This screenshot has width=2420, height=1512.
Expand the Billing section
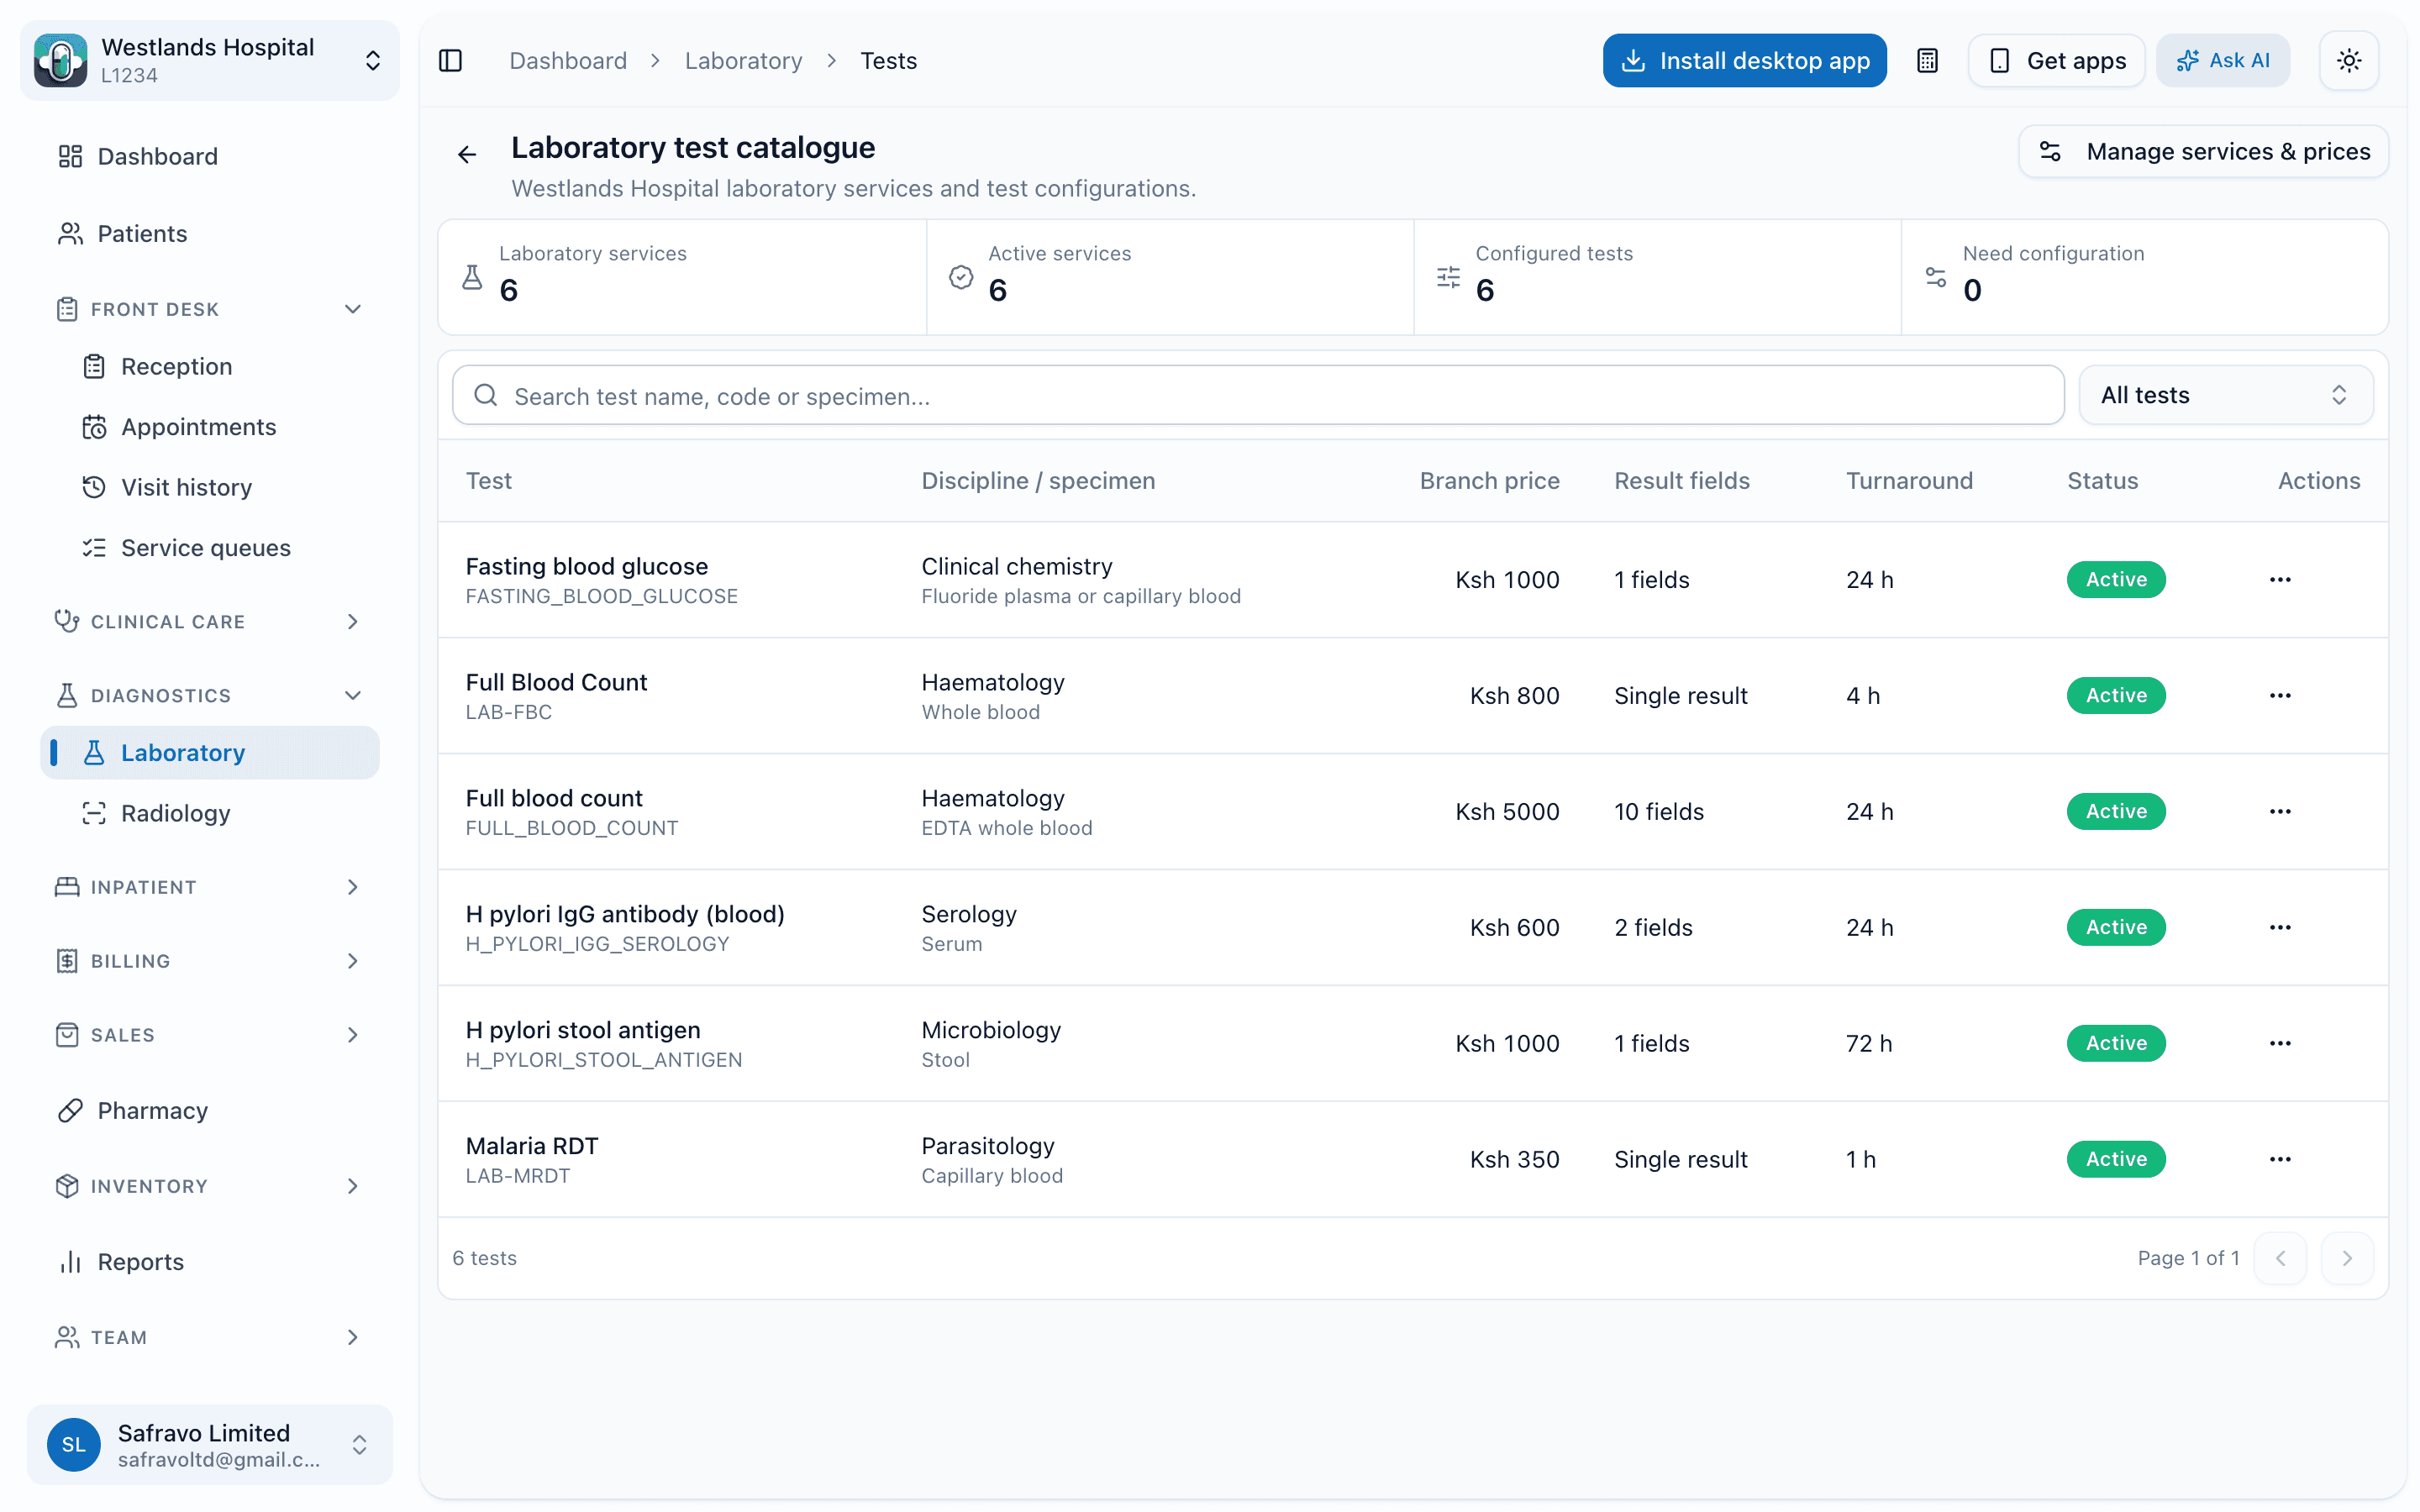click(210, 961)
